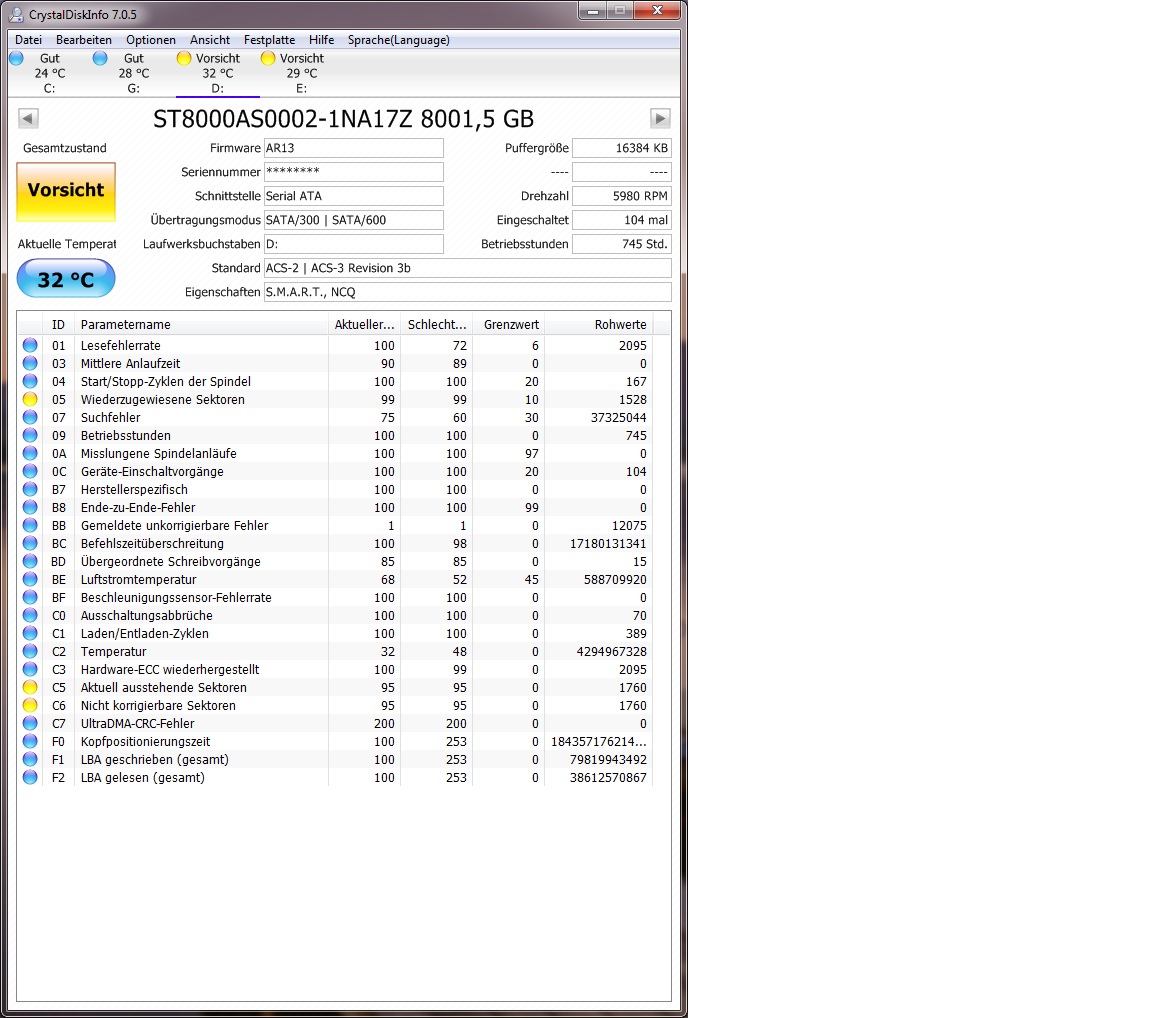Click status icon for Misslungene Spindelanläufe
The height and width of the screenshot is (1018, 1152).
click(30, 453)
